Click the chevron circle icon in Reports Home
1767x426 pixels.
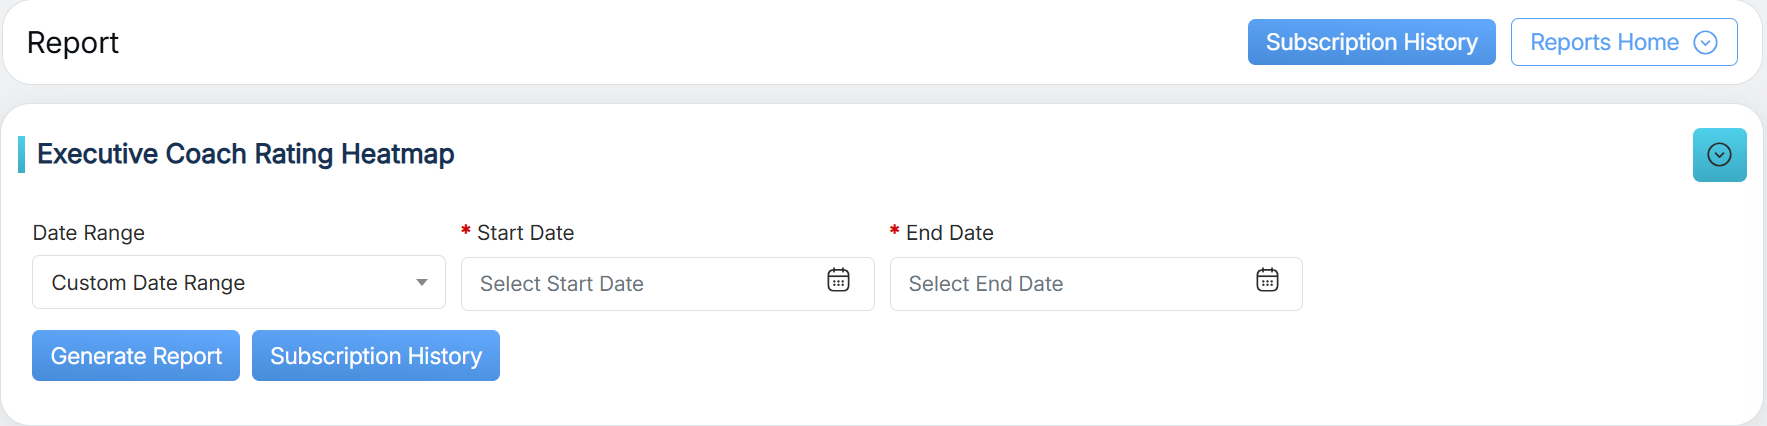(x=1705, y=42)
